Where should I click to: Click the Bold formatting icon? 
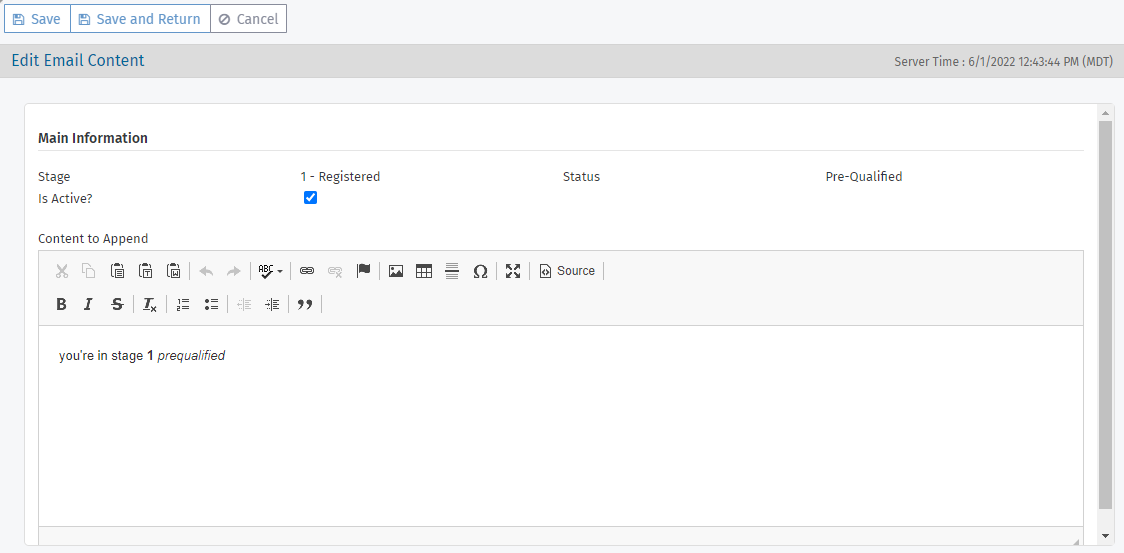61,304
